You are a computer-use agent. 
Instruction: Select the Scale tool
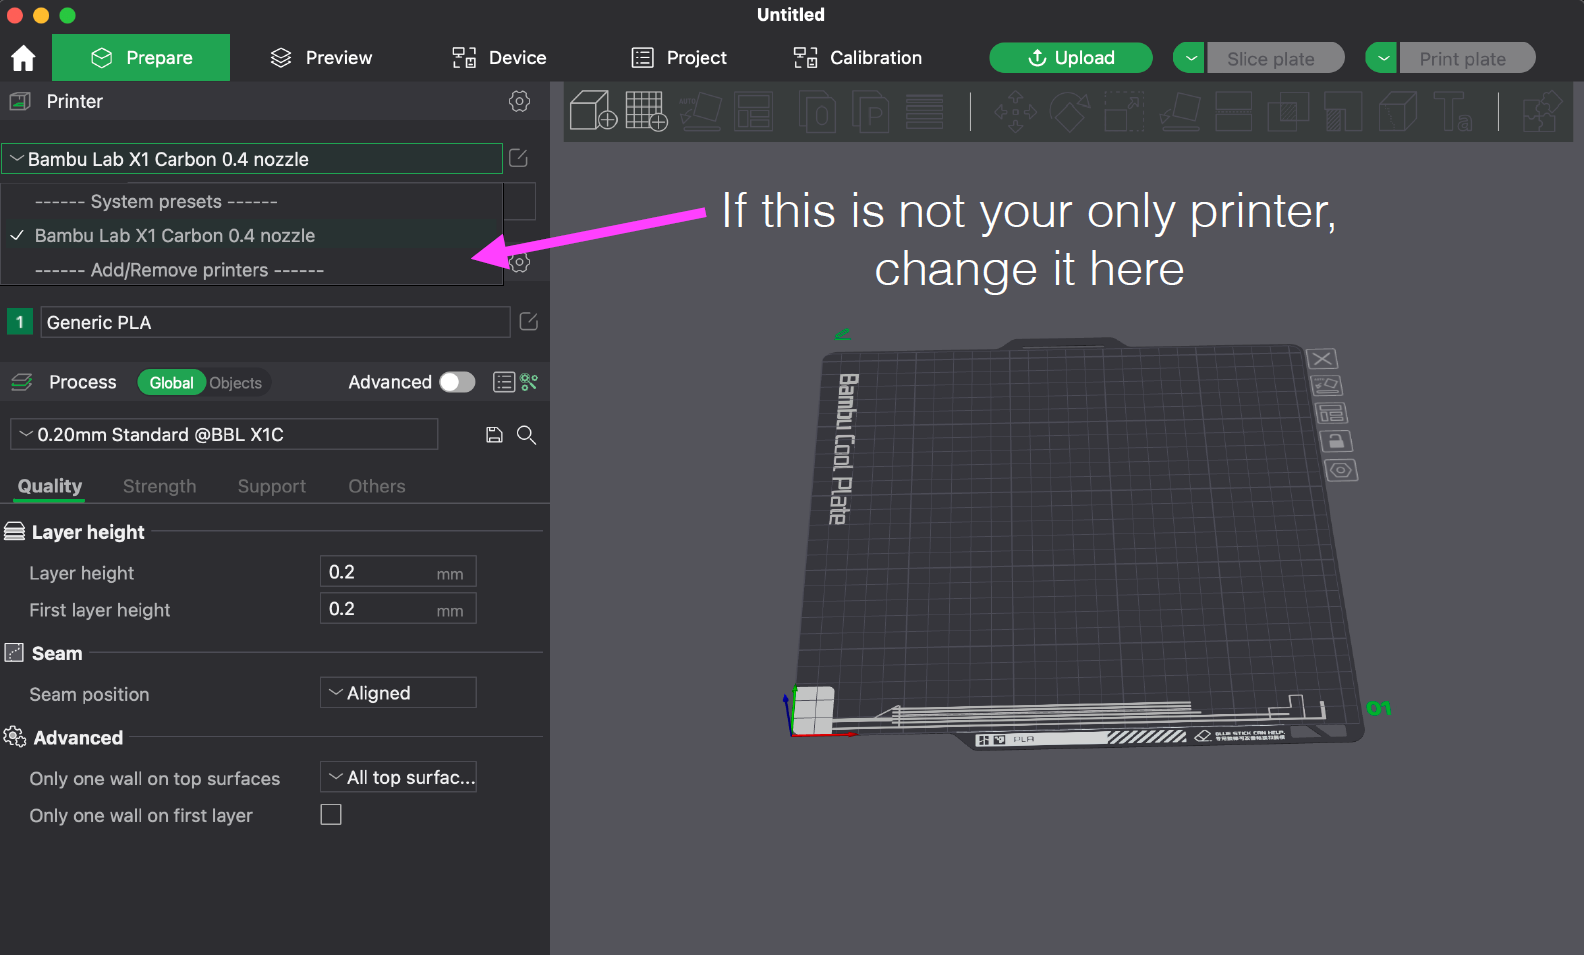[1124, 111]
